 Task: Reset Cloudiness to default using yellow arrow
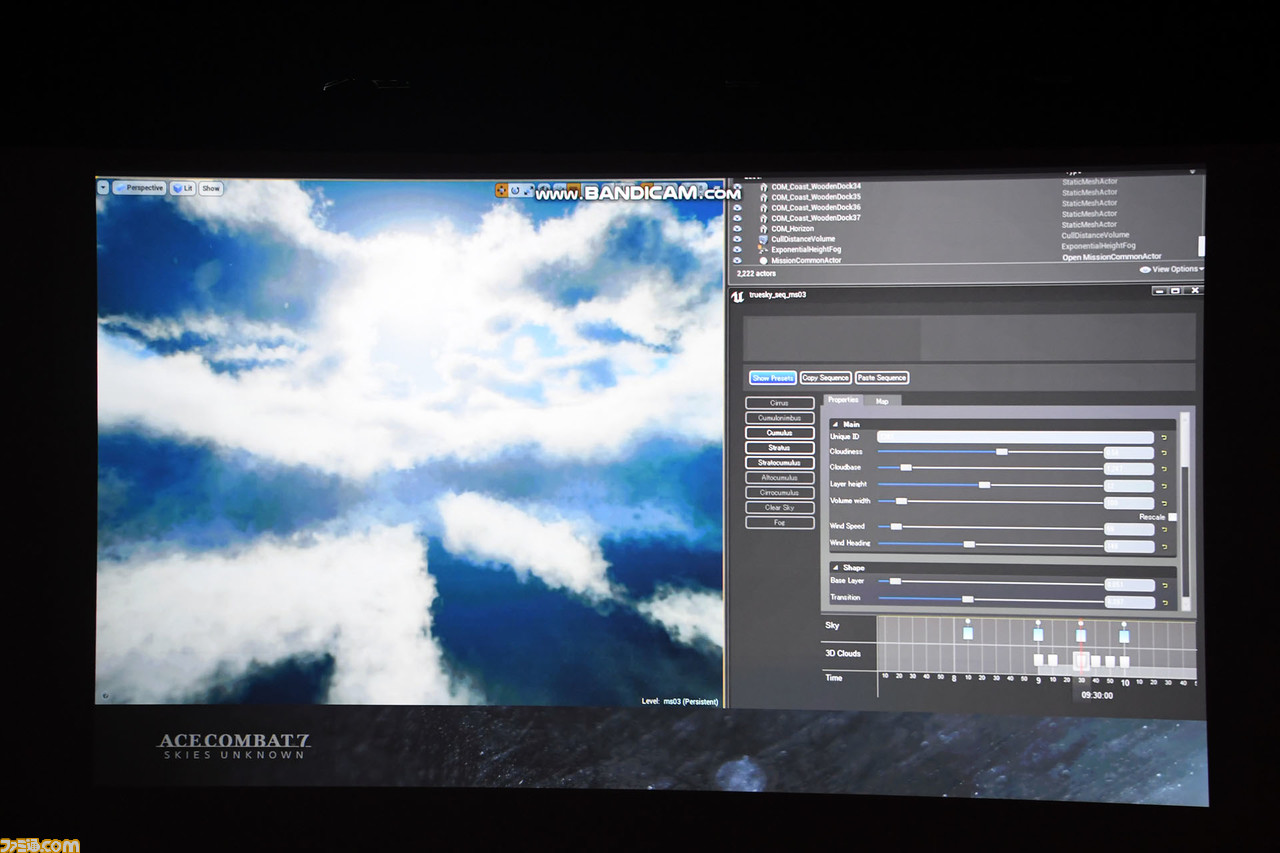coord(1164,453)
